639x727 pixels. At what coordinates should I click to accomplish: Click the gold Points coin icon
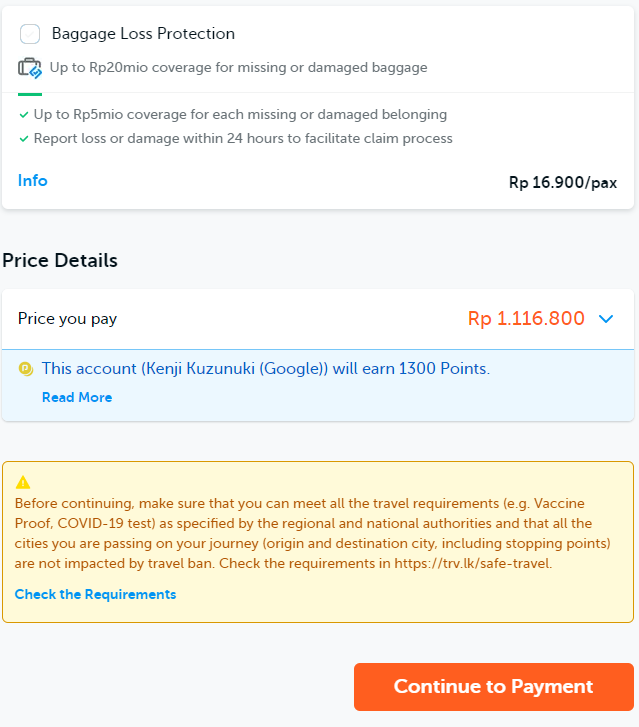pos(26,369)
